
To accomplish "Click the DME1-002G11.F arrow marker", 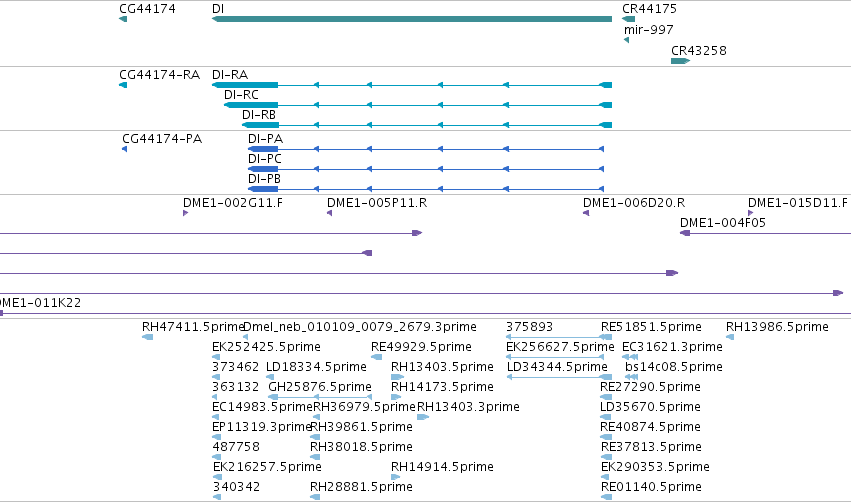I will (186, 213).
